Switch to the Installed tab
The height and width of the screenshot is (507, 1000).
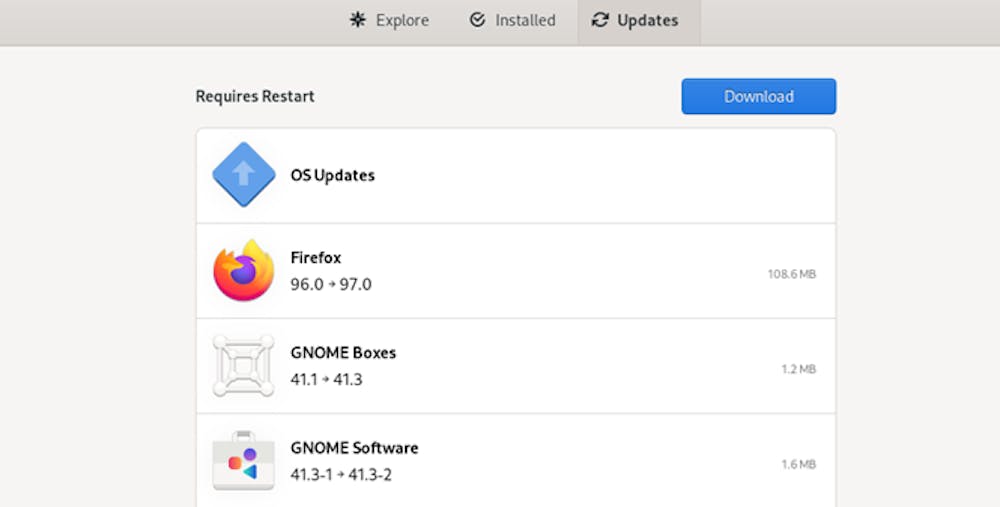[x=512, y=20]
